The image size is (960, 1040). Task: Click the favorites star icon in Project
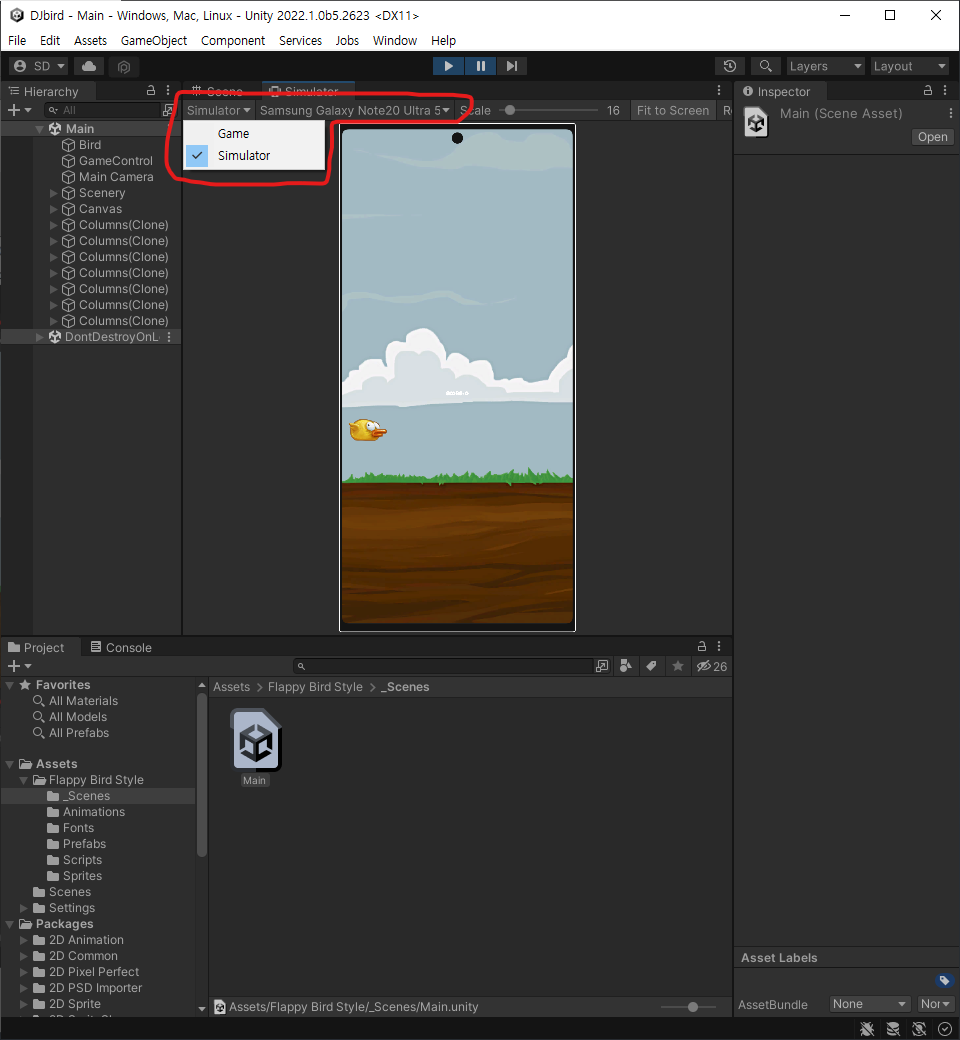pos(677,666)
